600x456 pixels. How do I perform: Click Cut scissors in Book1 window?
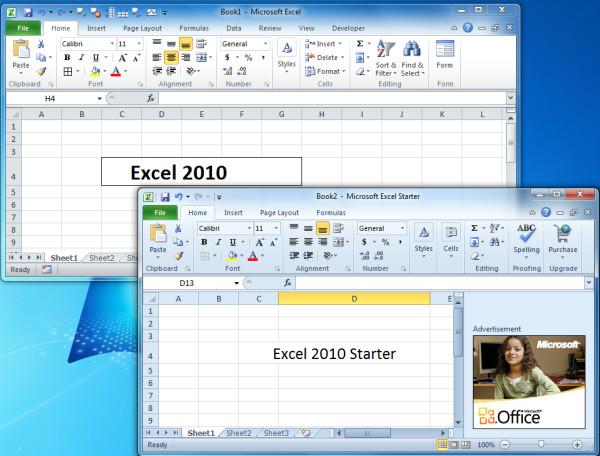pos(41,44)
